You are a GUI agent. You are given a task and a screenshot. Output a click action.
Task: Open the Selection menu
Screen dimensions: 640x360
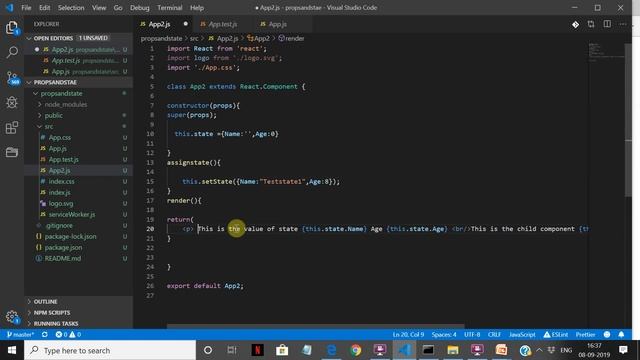point(71,8)
